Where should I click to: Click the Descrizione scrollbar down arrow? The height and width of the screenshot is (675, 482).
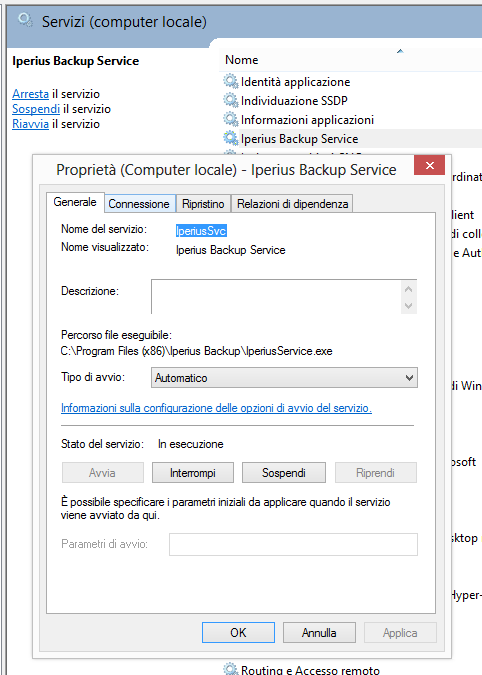409,306
